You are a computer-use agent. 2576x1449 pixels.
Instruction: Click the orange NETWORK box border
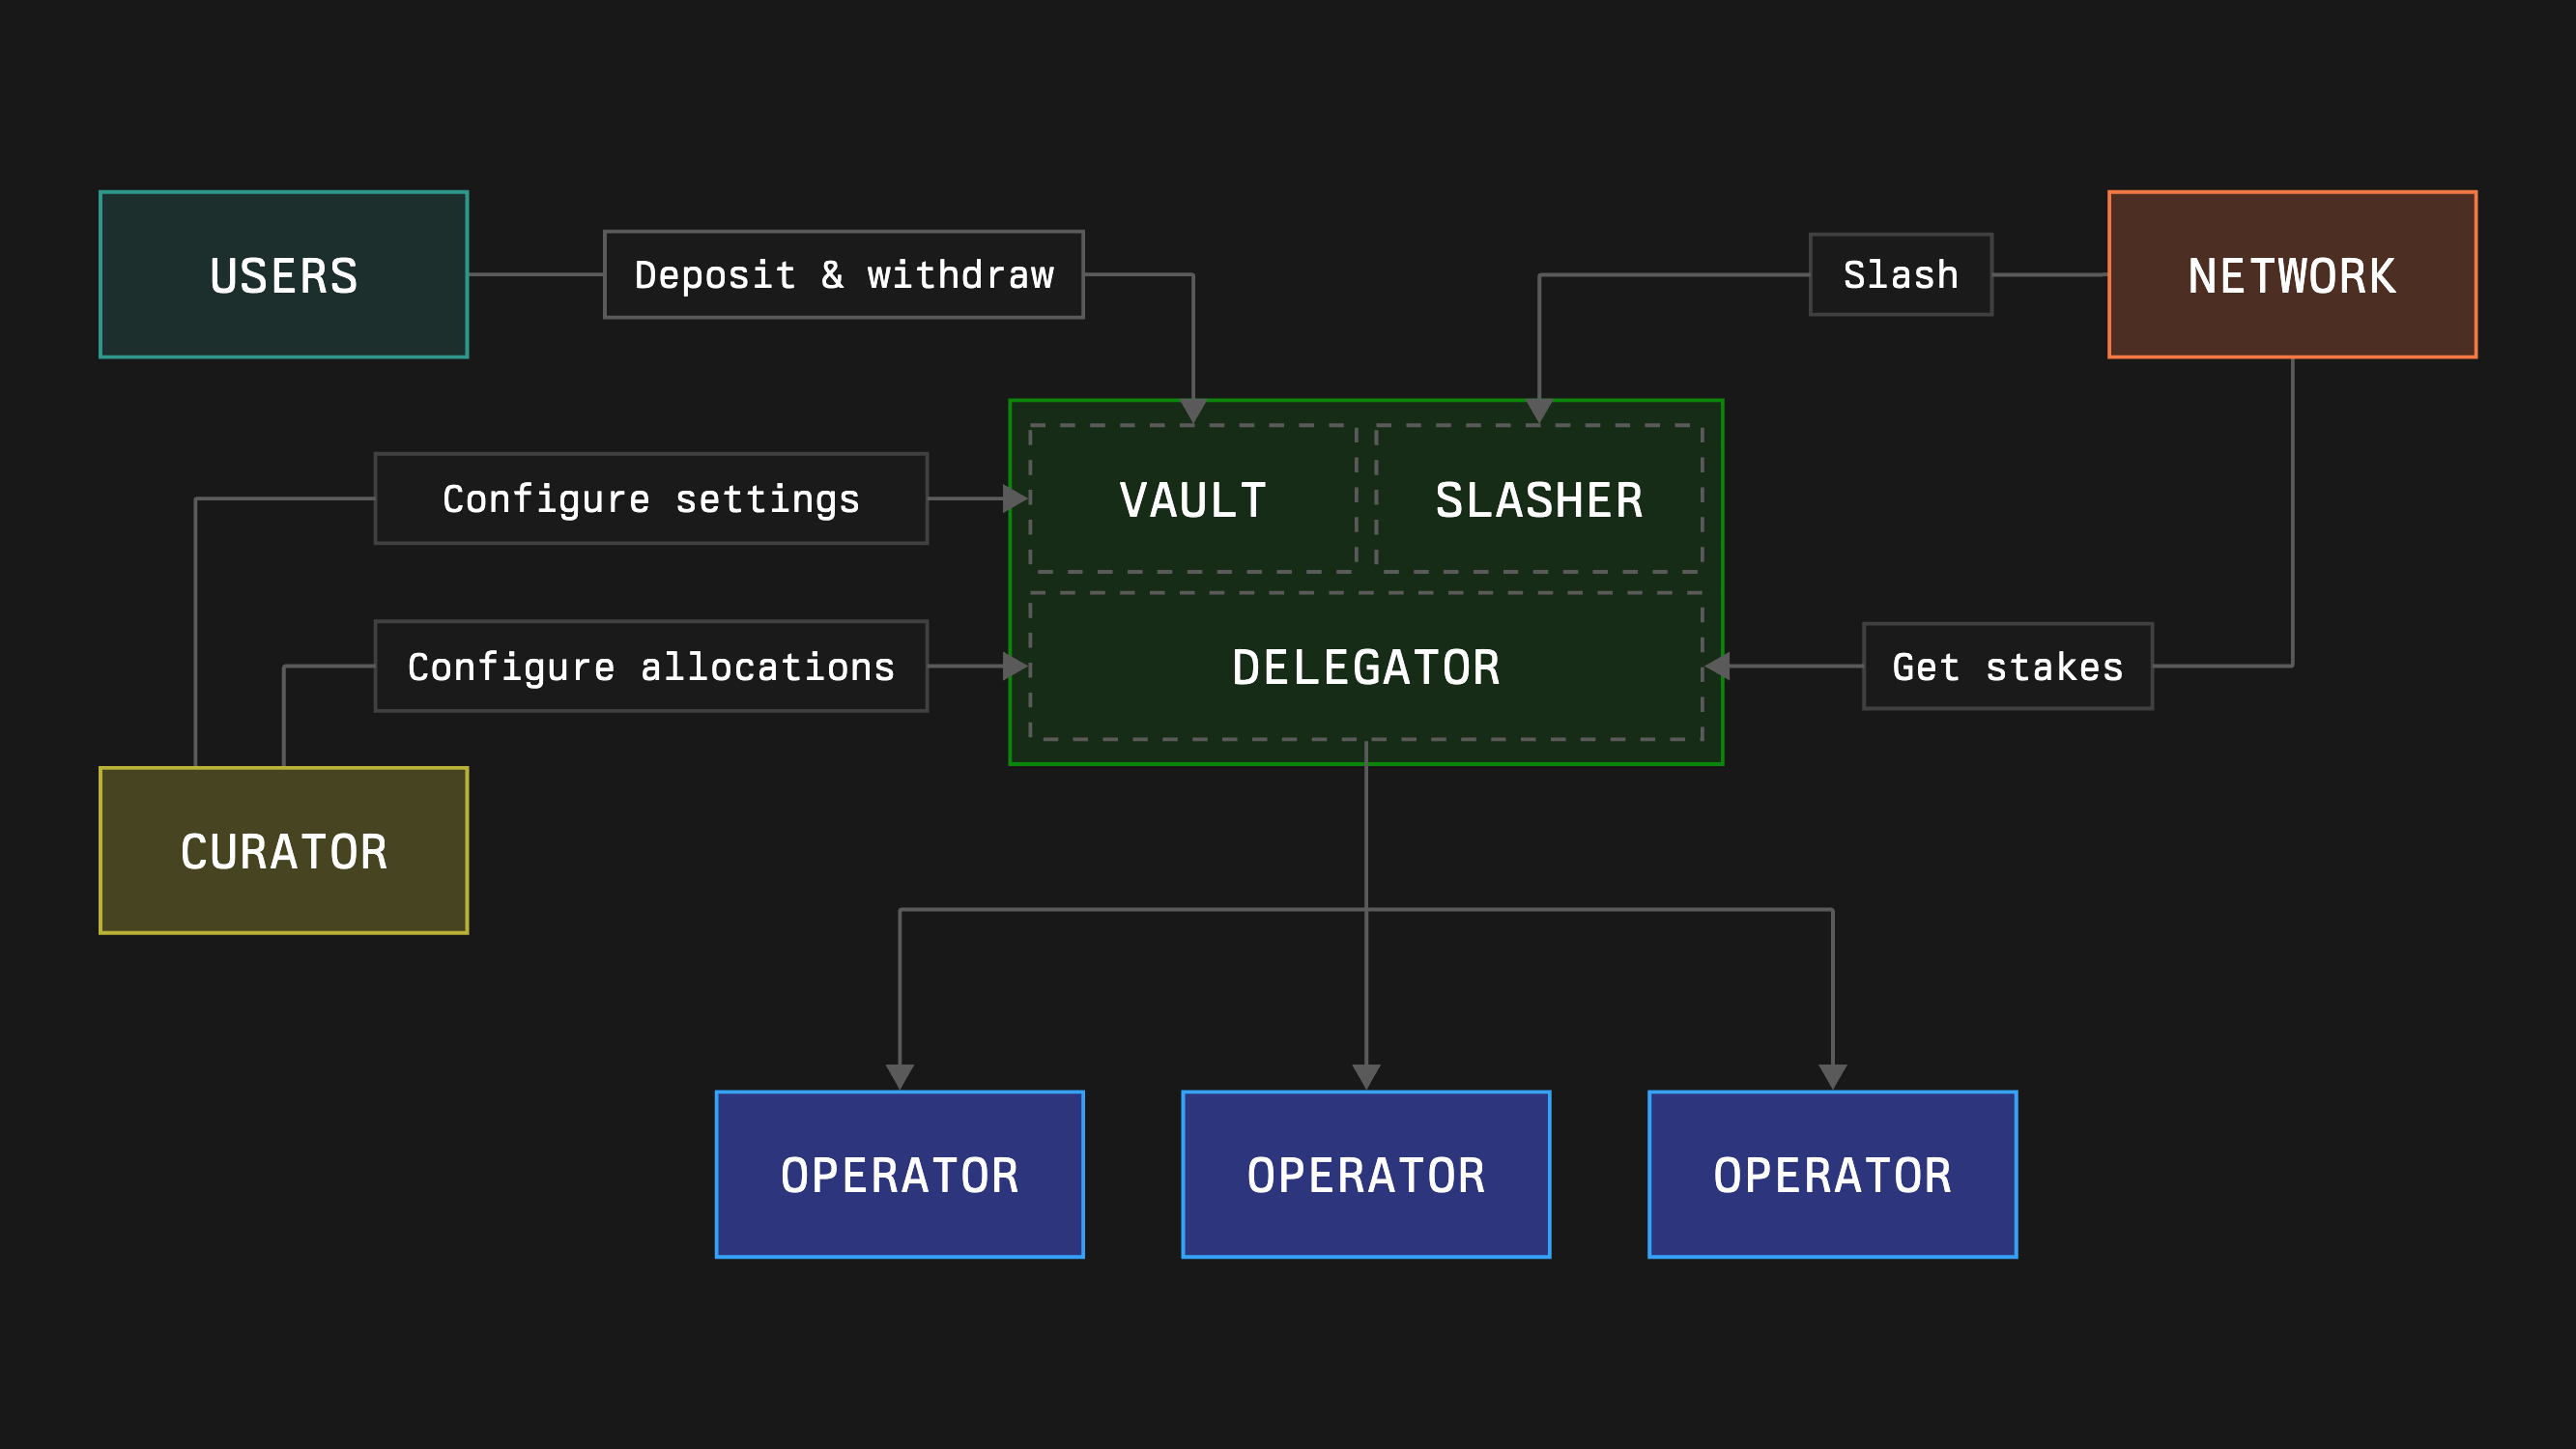tap(2291, 191)
